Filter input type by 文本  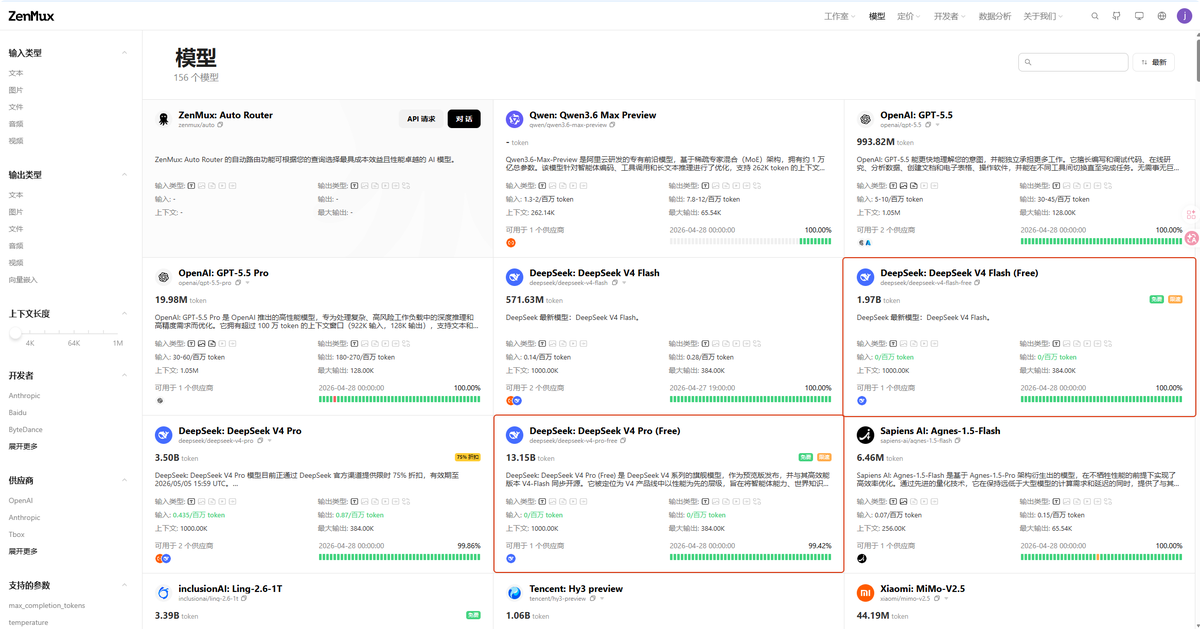point(16,73)
